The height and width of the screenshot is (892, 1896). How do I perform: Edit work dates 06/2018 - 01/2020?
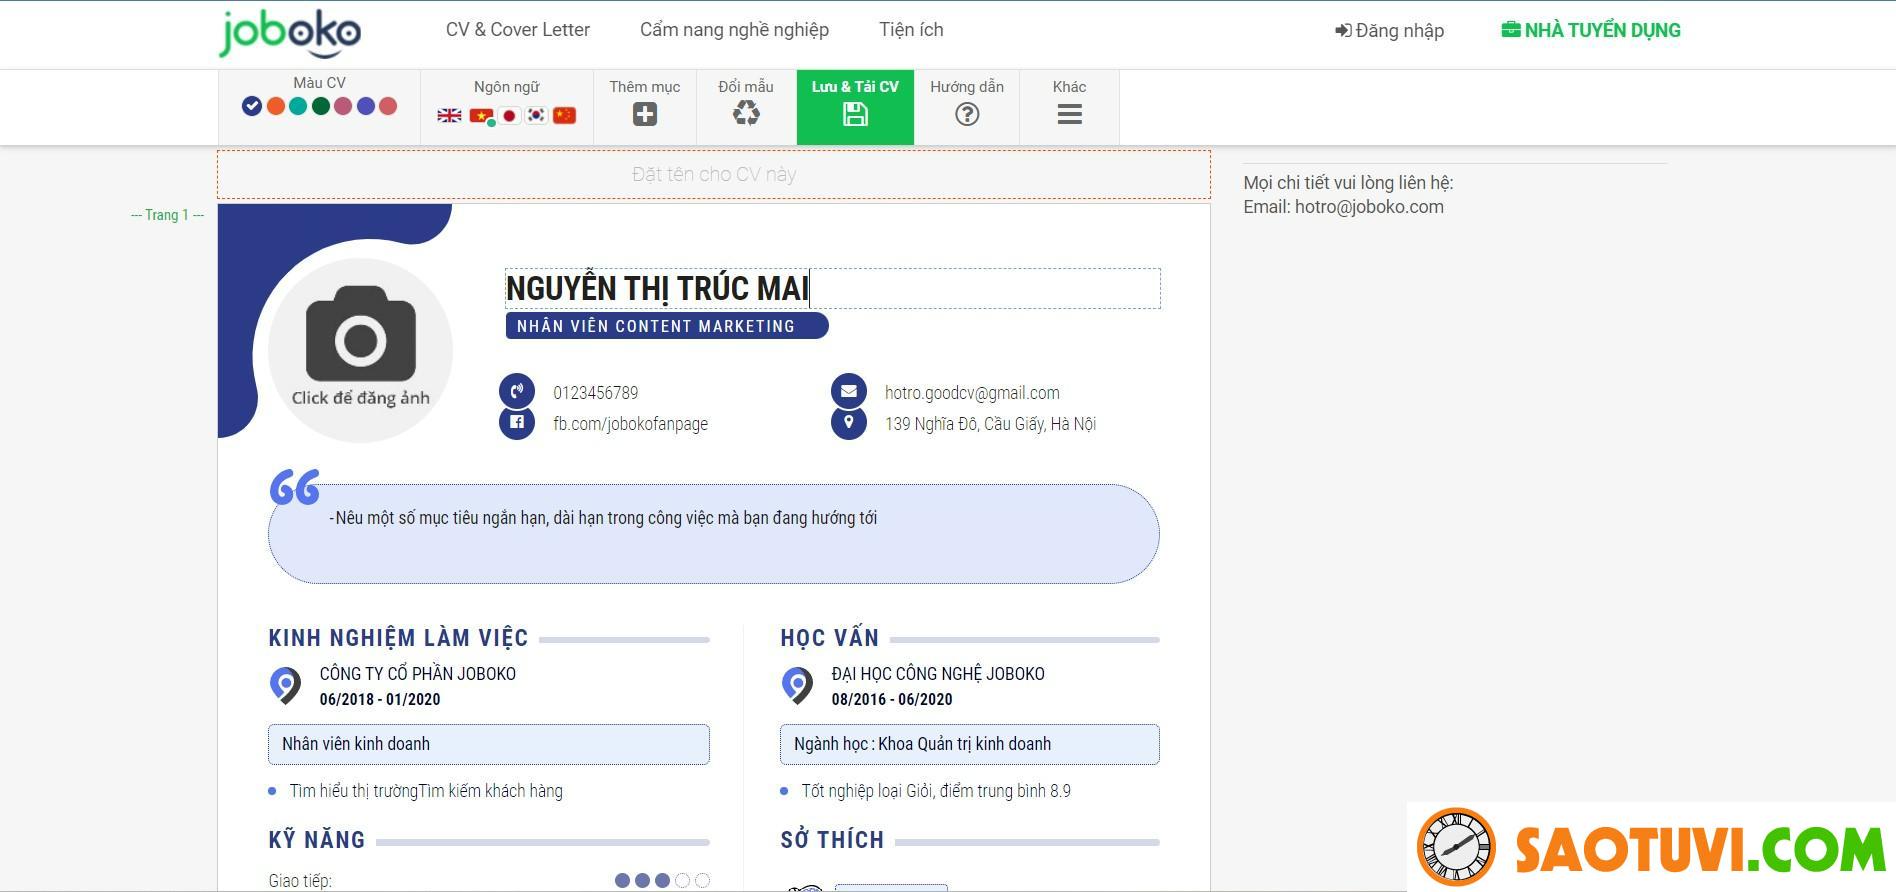pyautogui.click(x=380, y=700)
